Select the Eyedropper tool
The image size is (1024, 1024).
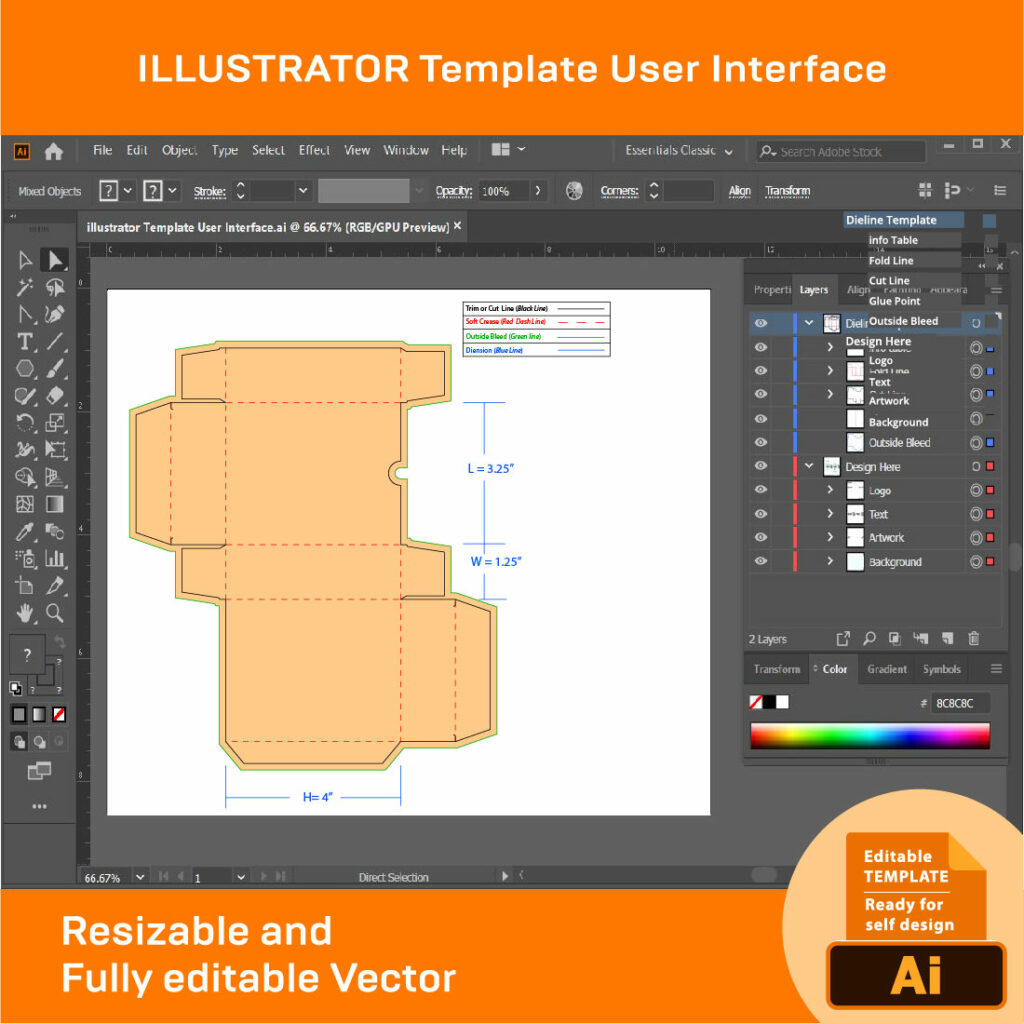tap(25, 531)
